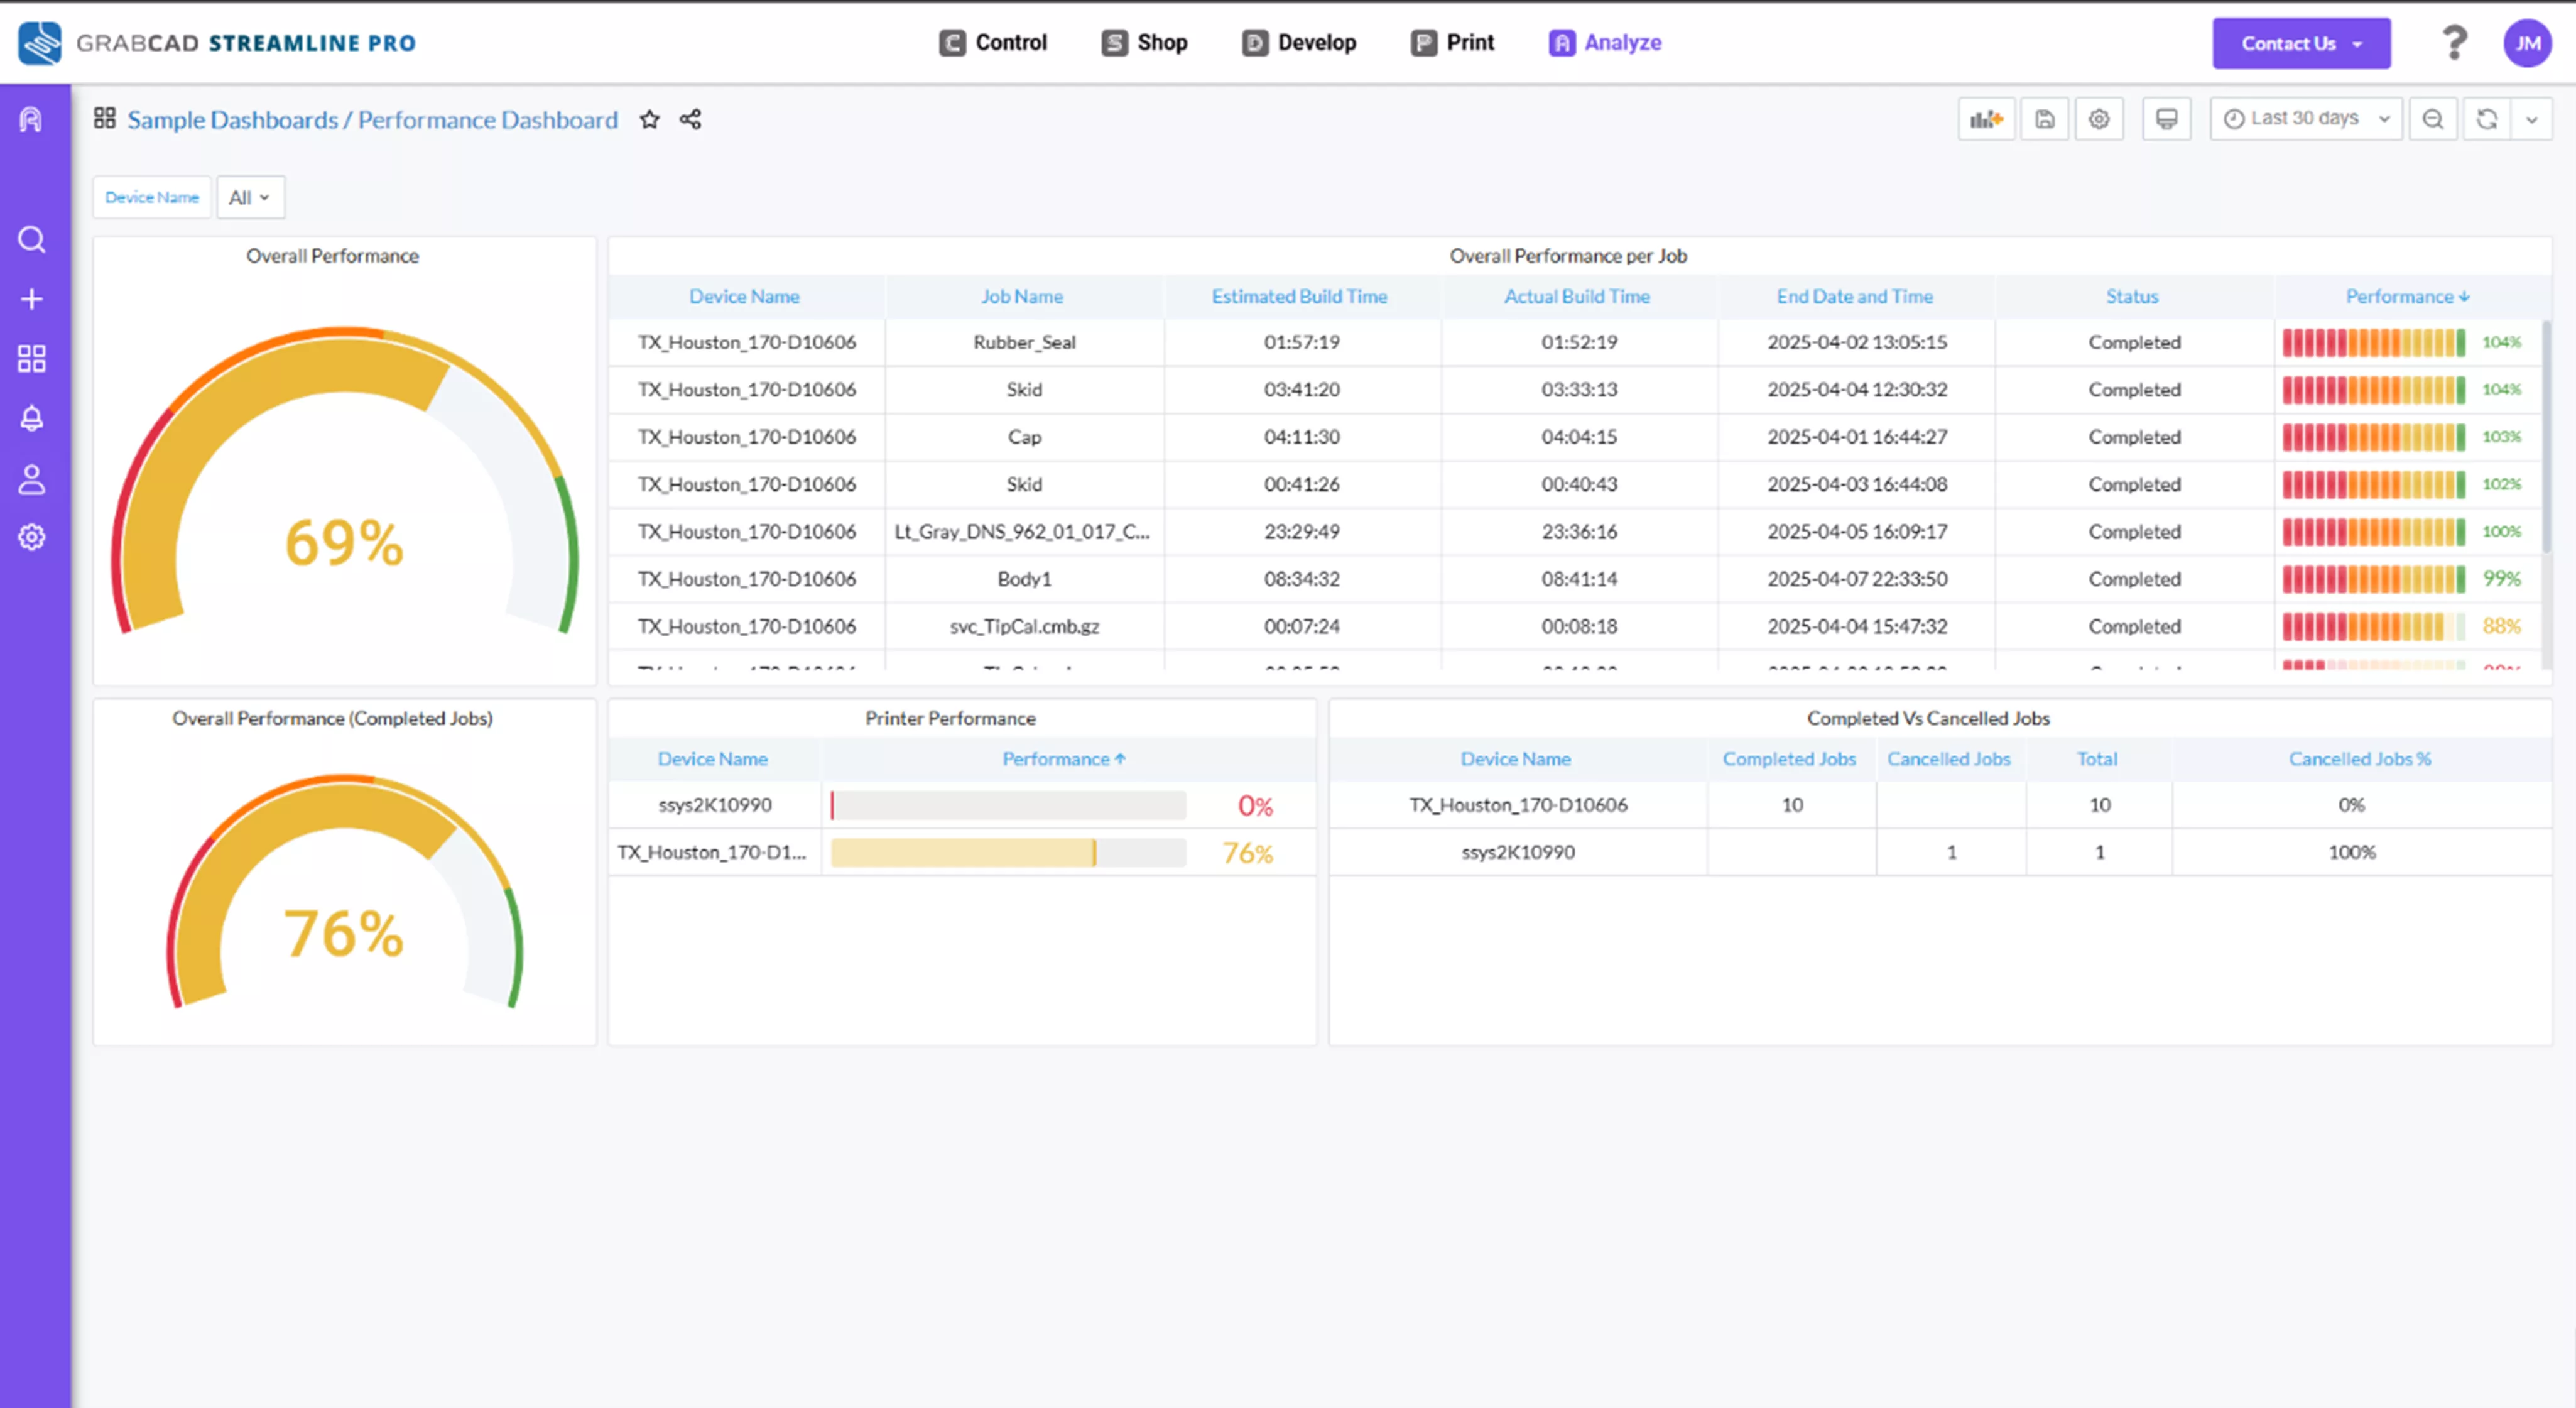Sort by the Cancelled Jobs column header
The width and height of the screenshot is (2576, 1408).
point(1948,759)
